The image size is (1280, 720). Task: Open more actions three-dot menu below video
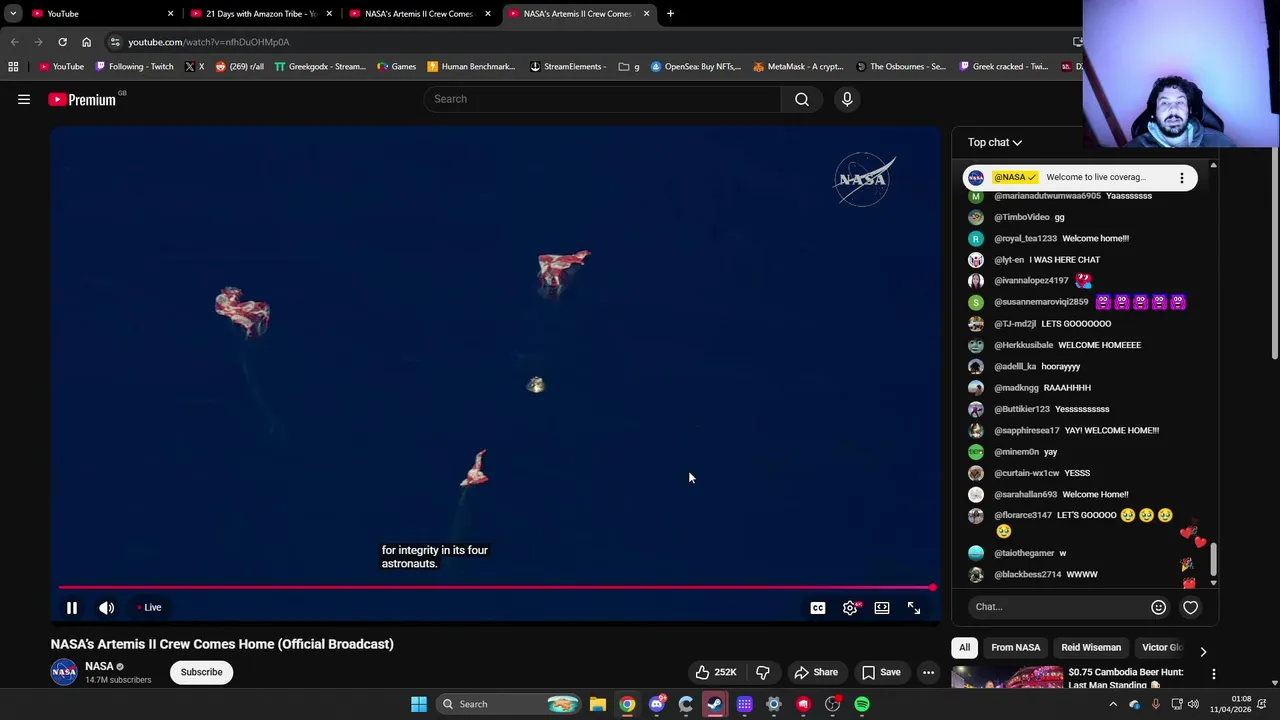coord(928,672)
